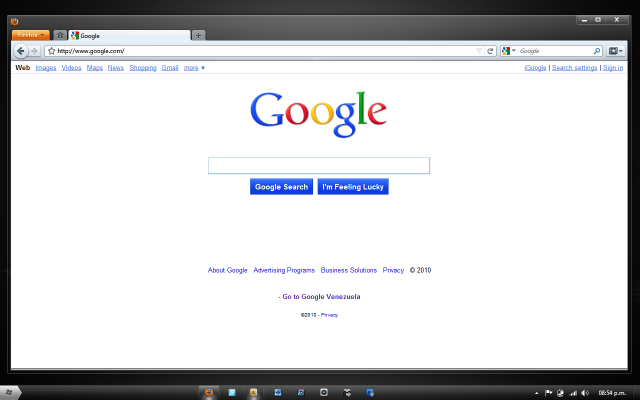The height and width of the screenshot is (400, 640).
Task: Open the search engine selector dropdown
Action: click(x=509, y=51)
